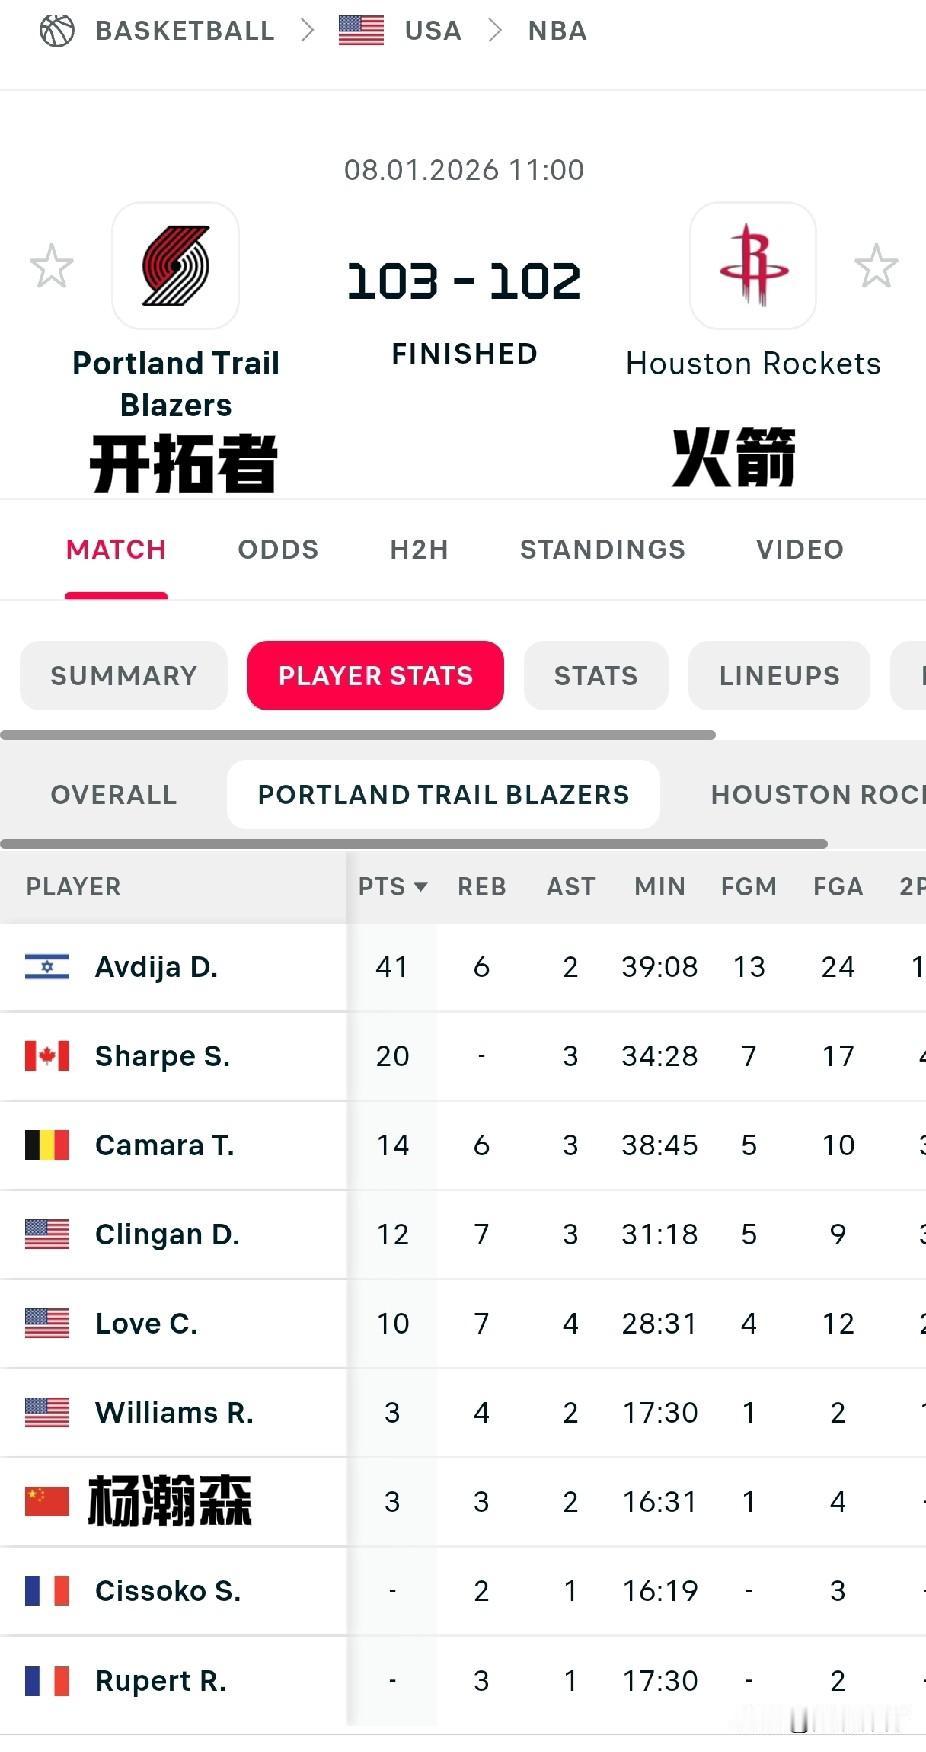Select the Portland Trail Blazers team logo
The image size is (926, 1752).
click(x=175, y=265)
